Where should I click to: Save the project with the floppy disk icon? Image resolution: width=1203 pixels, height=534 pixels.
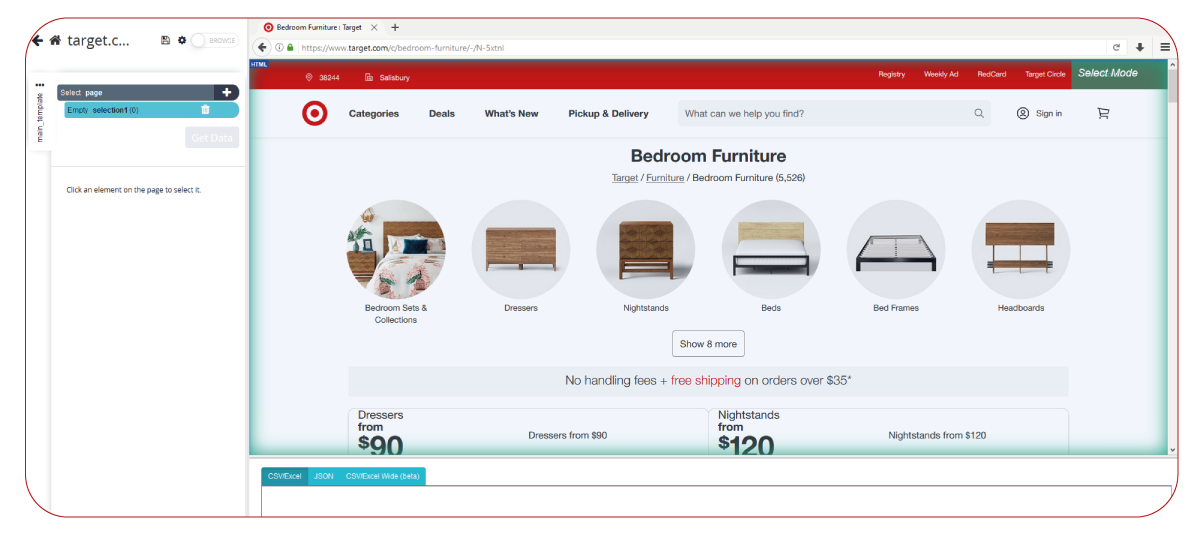pos(165,41)
